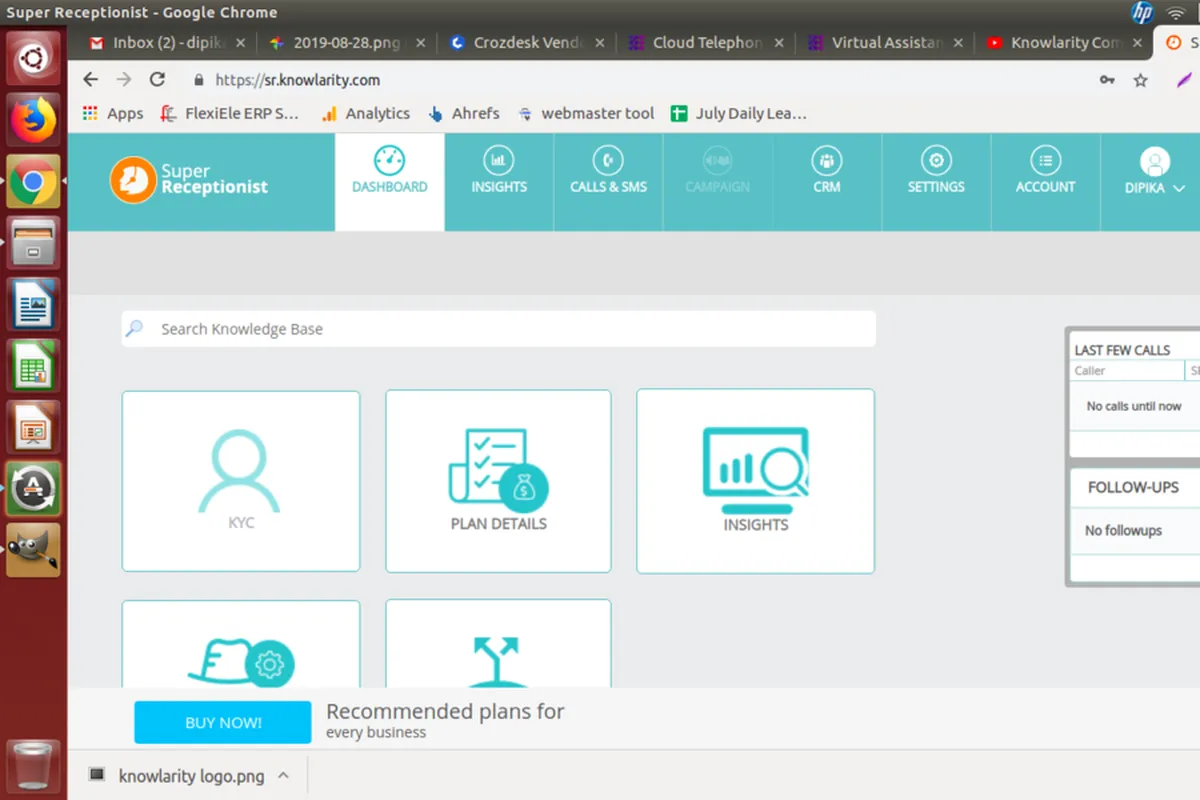Screen dimensions: 1200x800
Task: Click the search magnifier icon
Action: (135, 328)
